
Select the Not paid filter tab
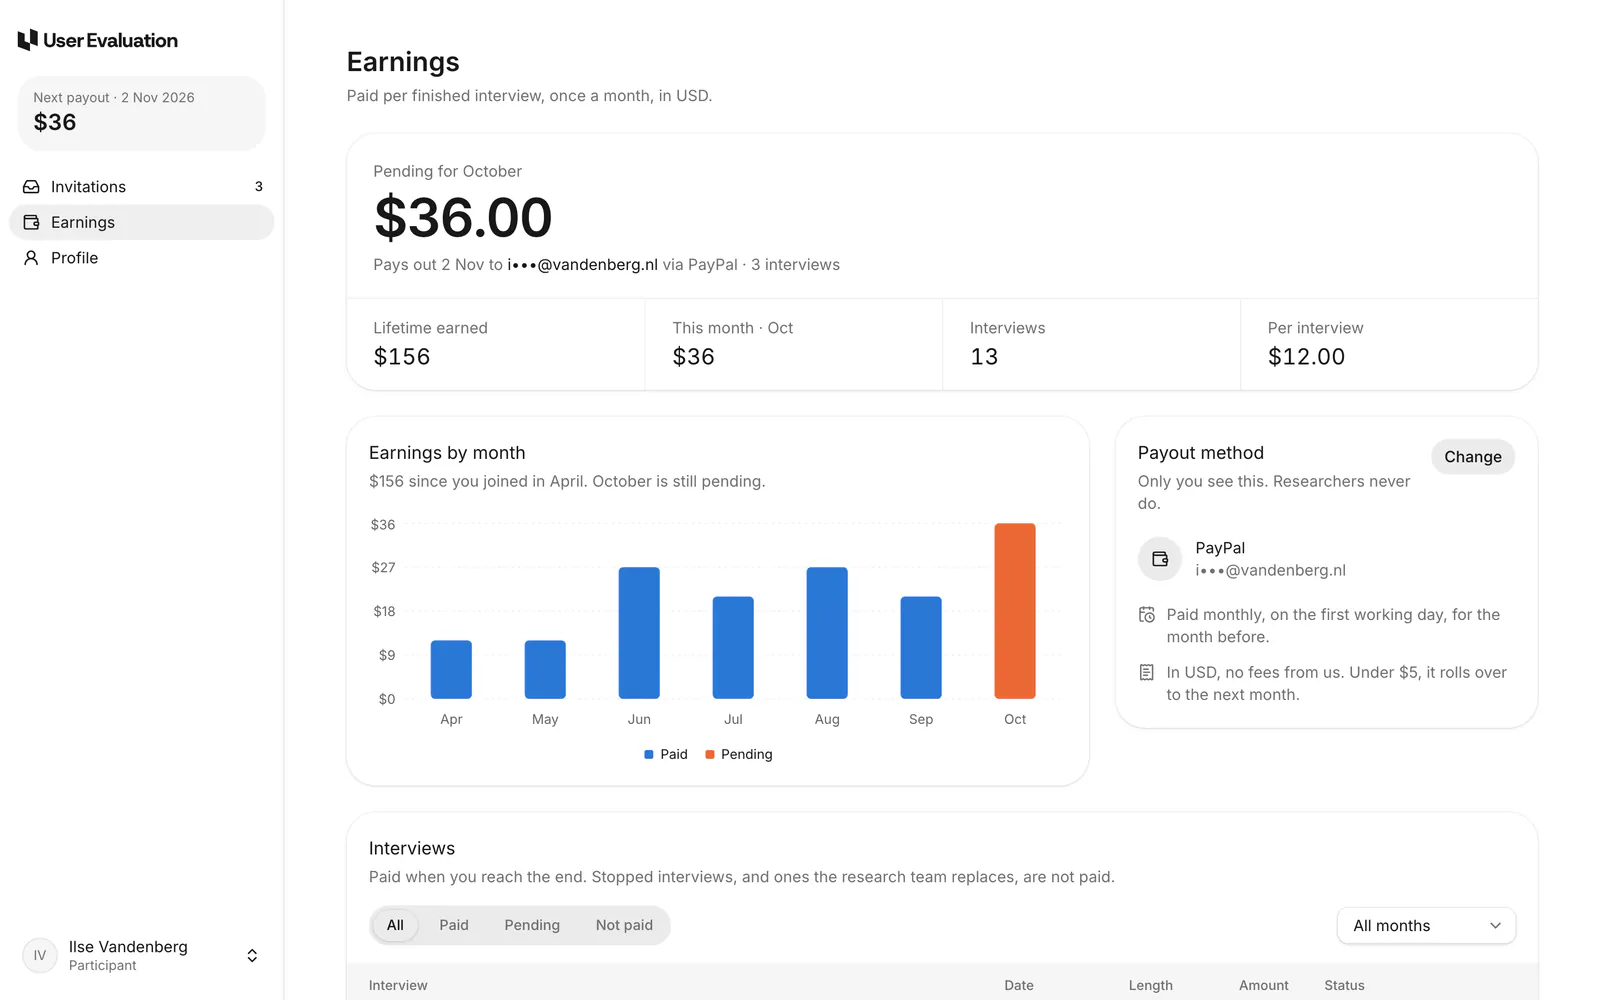[x=624, y=925]
